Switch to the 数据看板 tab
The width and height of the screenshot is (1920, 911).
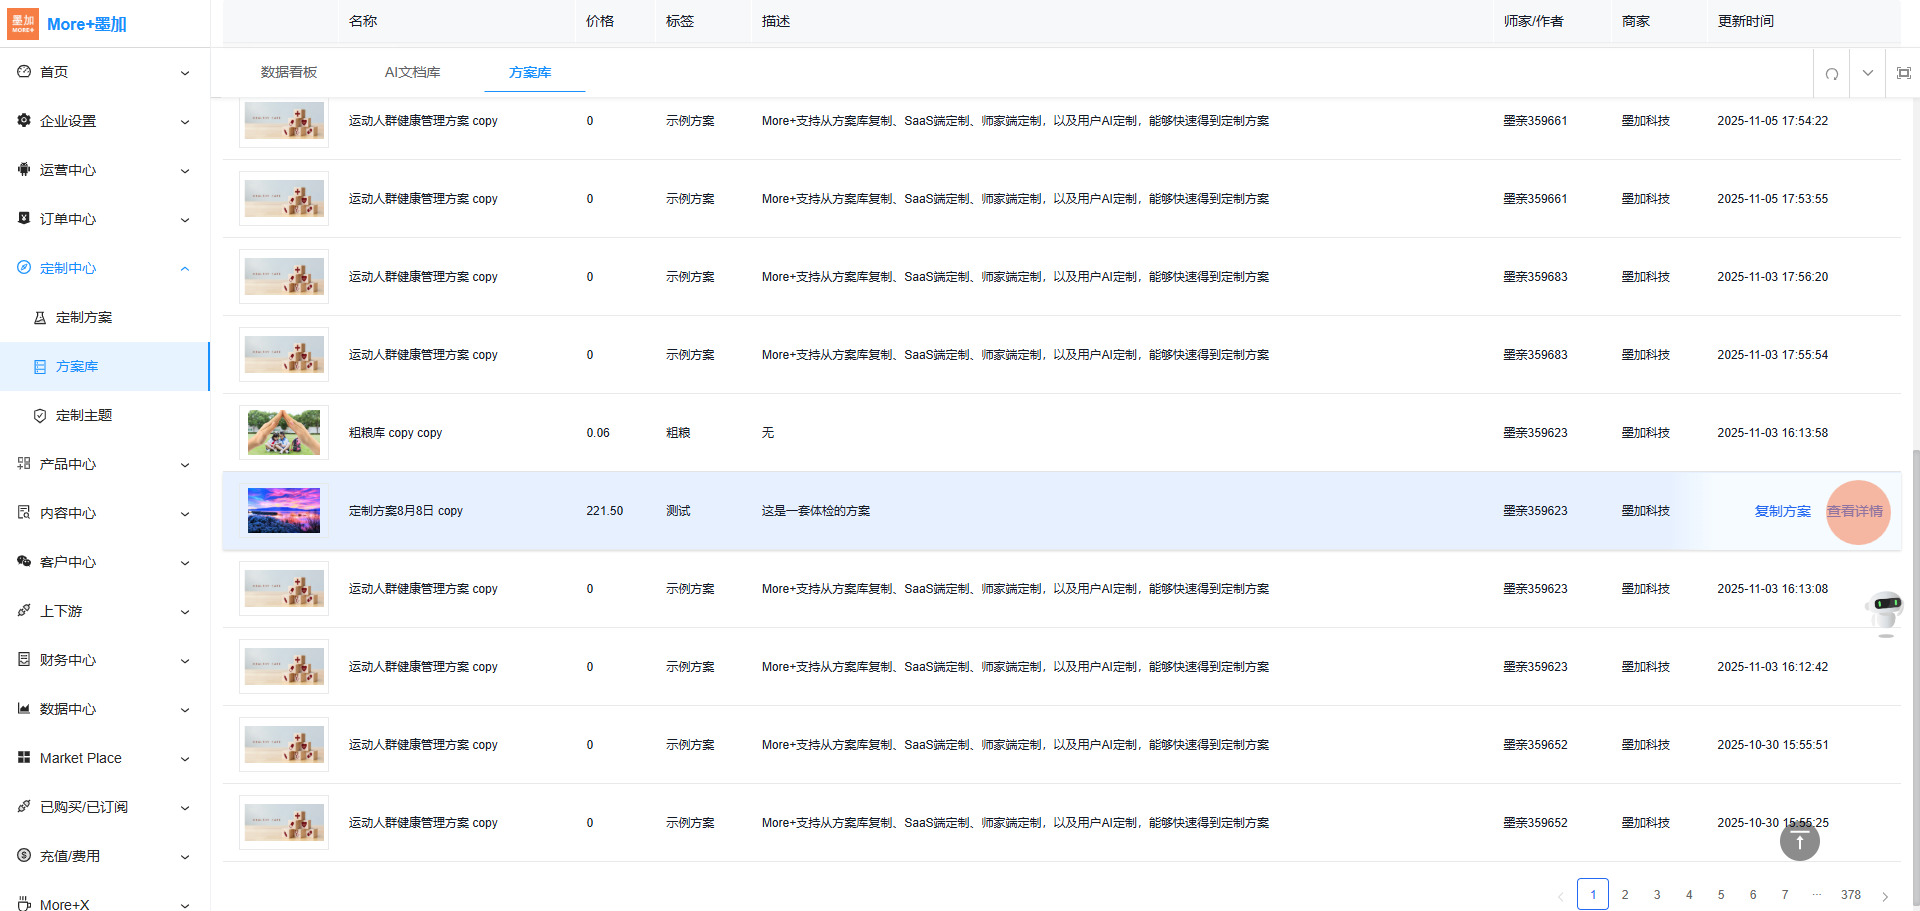(x=289, y=72)
